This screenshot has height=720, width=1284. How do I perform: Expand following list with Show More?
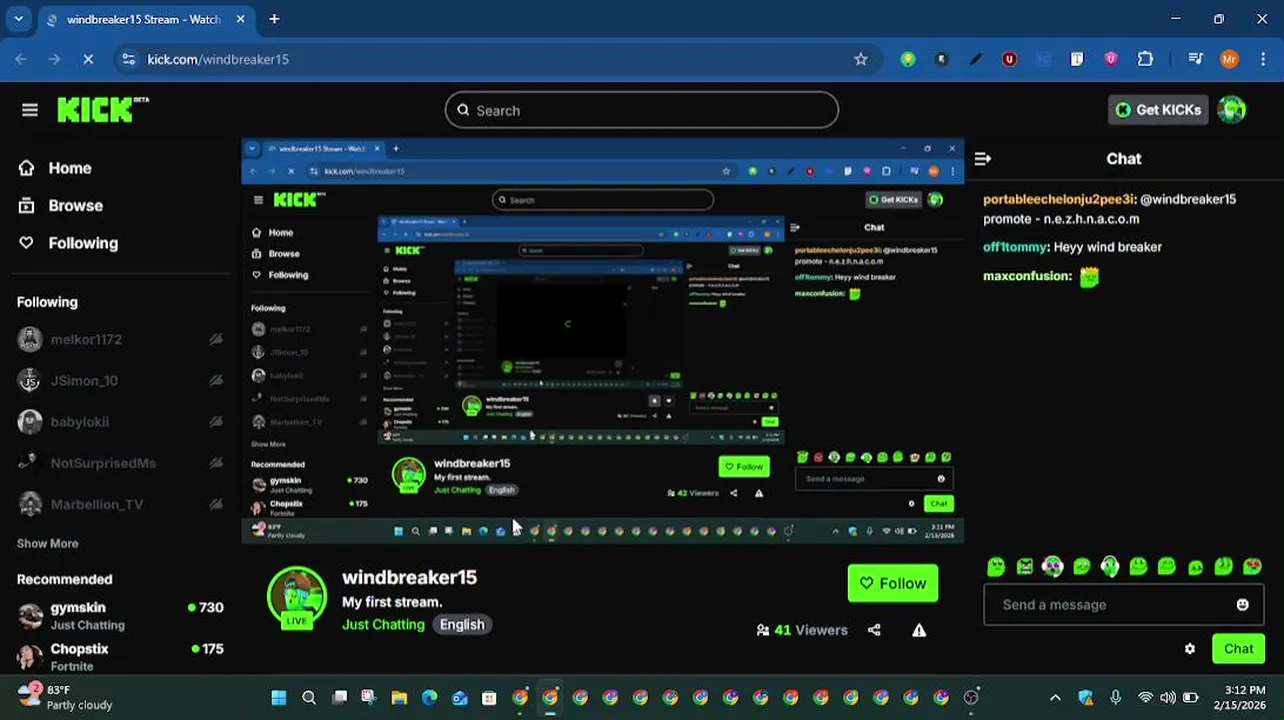tap(47, 543)
